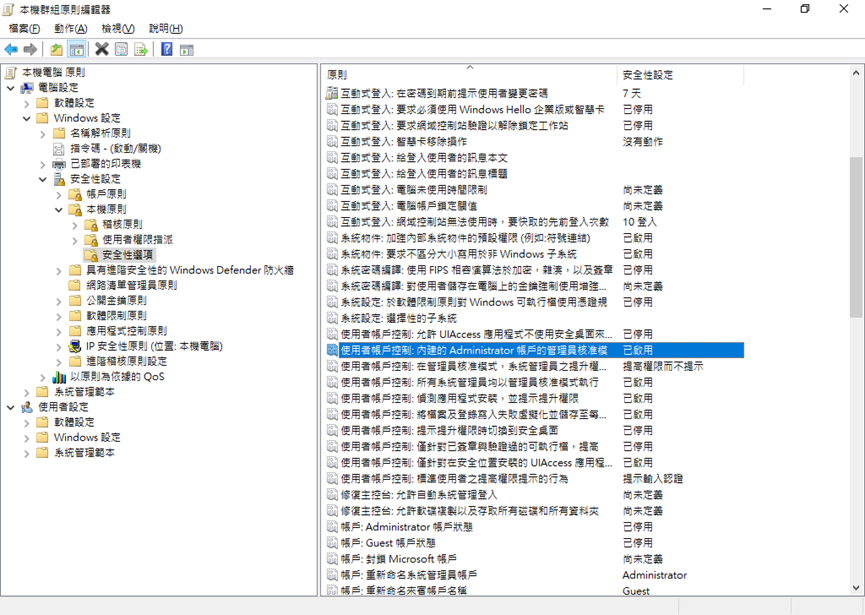Click the Delete (X) toolbar icon
Screen dimensions: 865x615
[x=102, y=49]
